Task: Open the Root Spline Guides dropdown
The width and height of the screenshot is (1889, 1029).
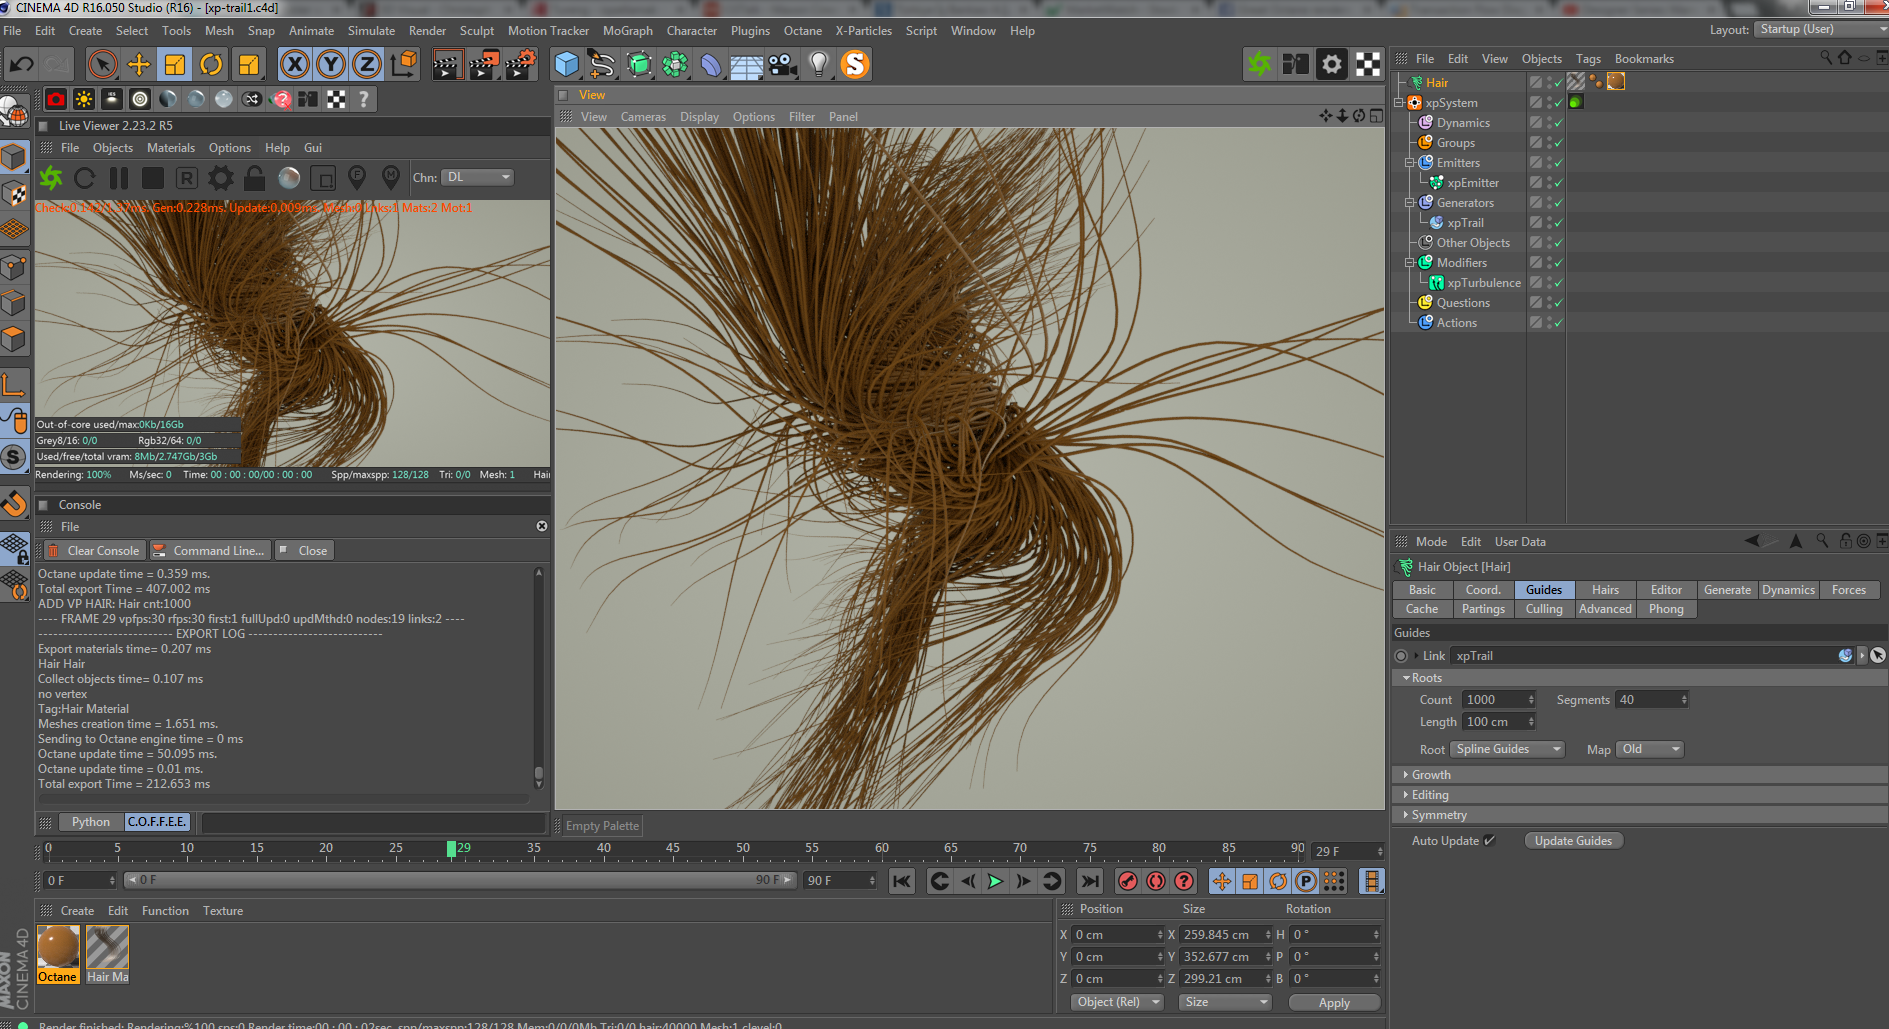Action: click(x=1508, y=749)
